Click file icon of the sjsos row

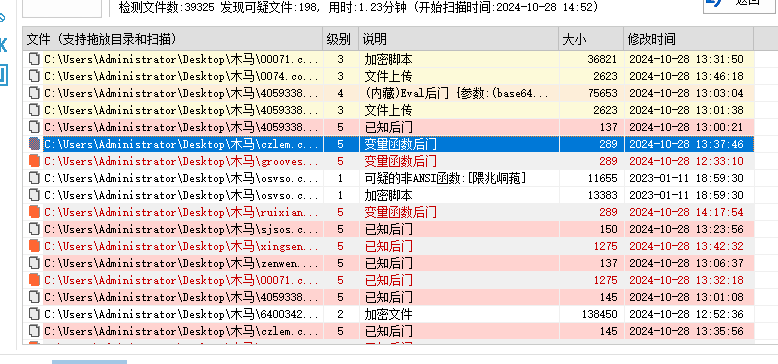click(34, 229)
